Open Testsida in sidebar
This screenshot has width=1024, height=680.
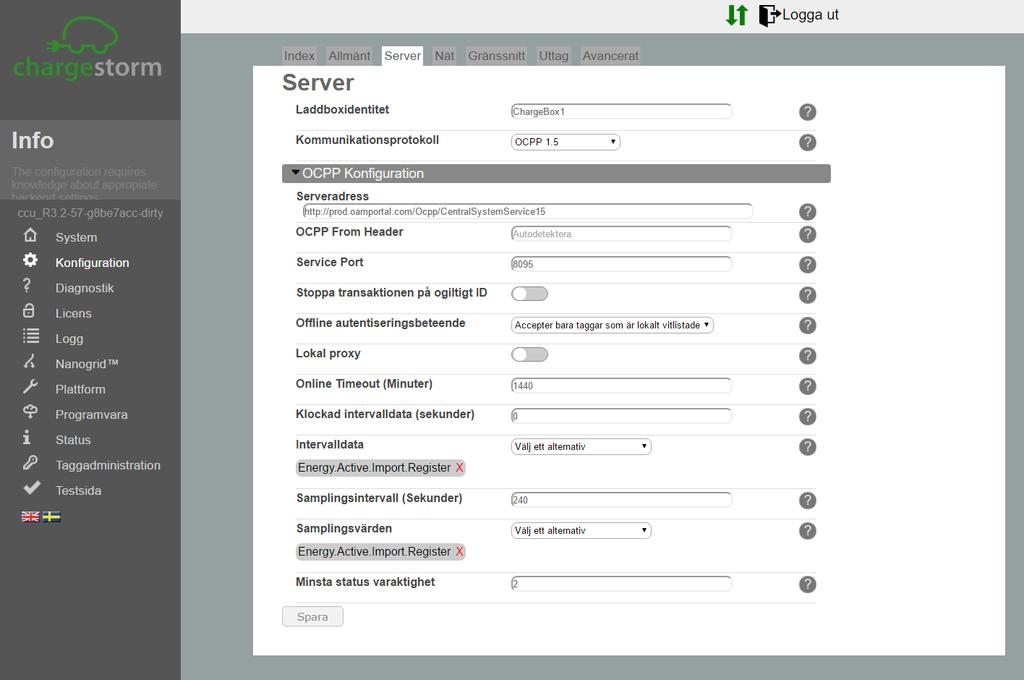(78, 491)
